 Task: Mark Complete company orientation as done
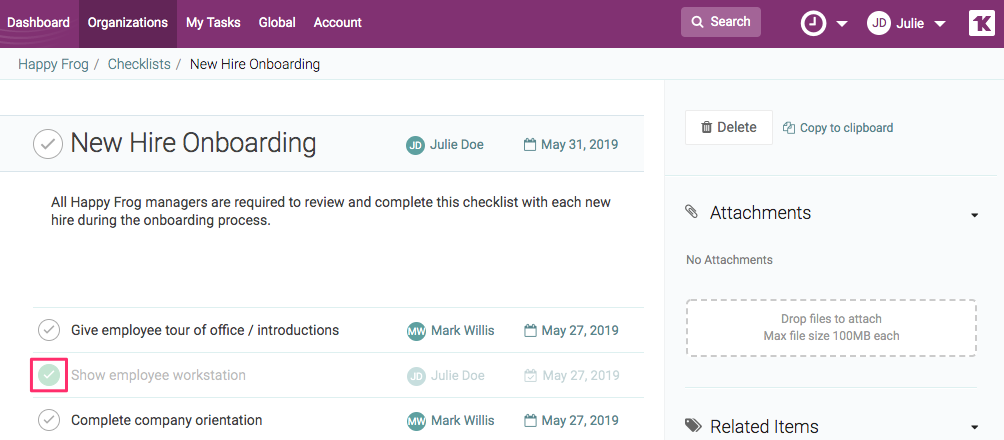[49, 421]
